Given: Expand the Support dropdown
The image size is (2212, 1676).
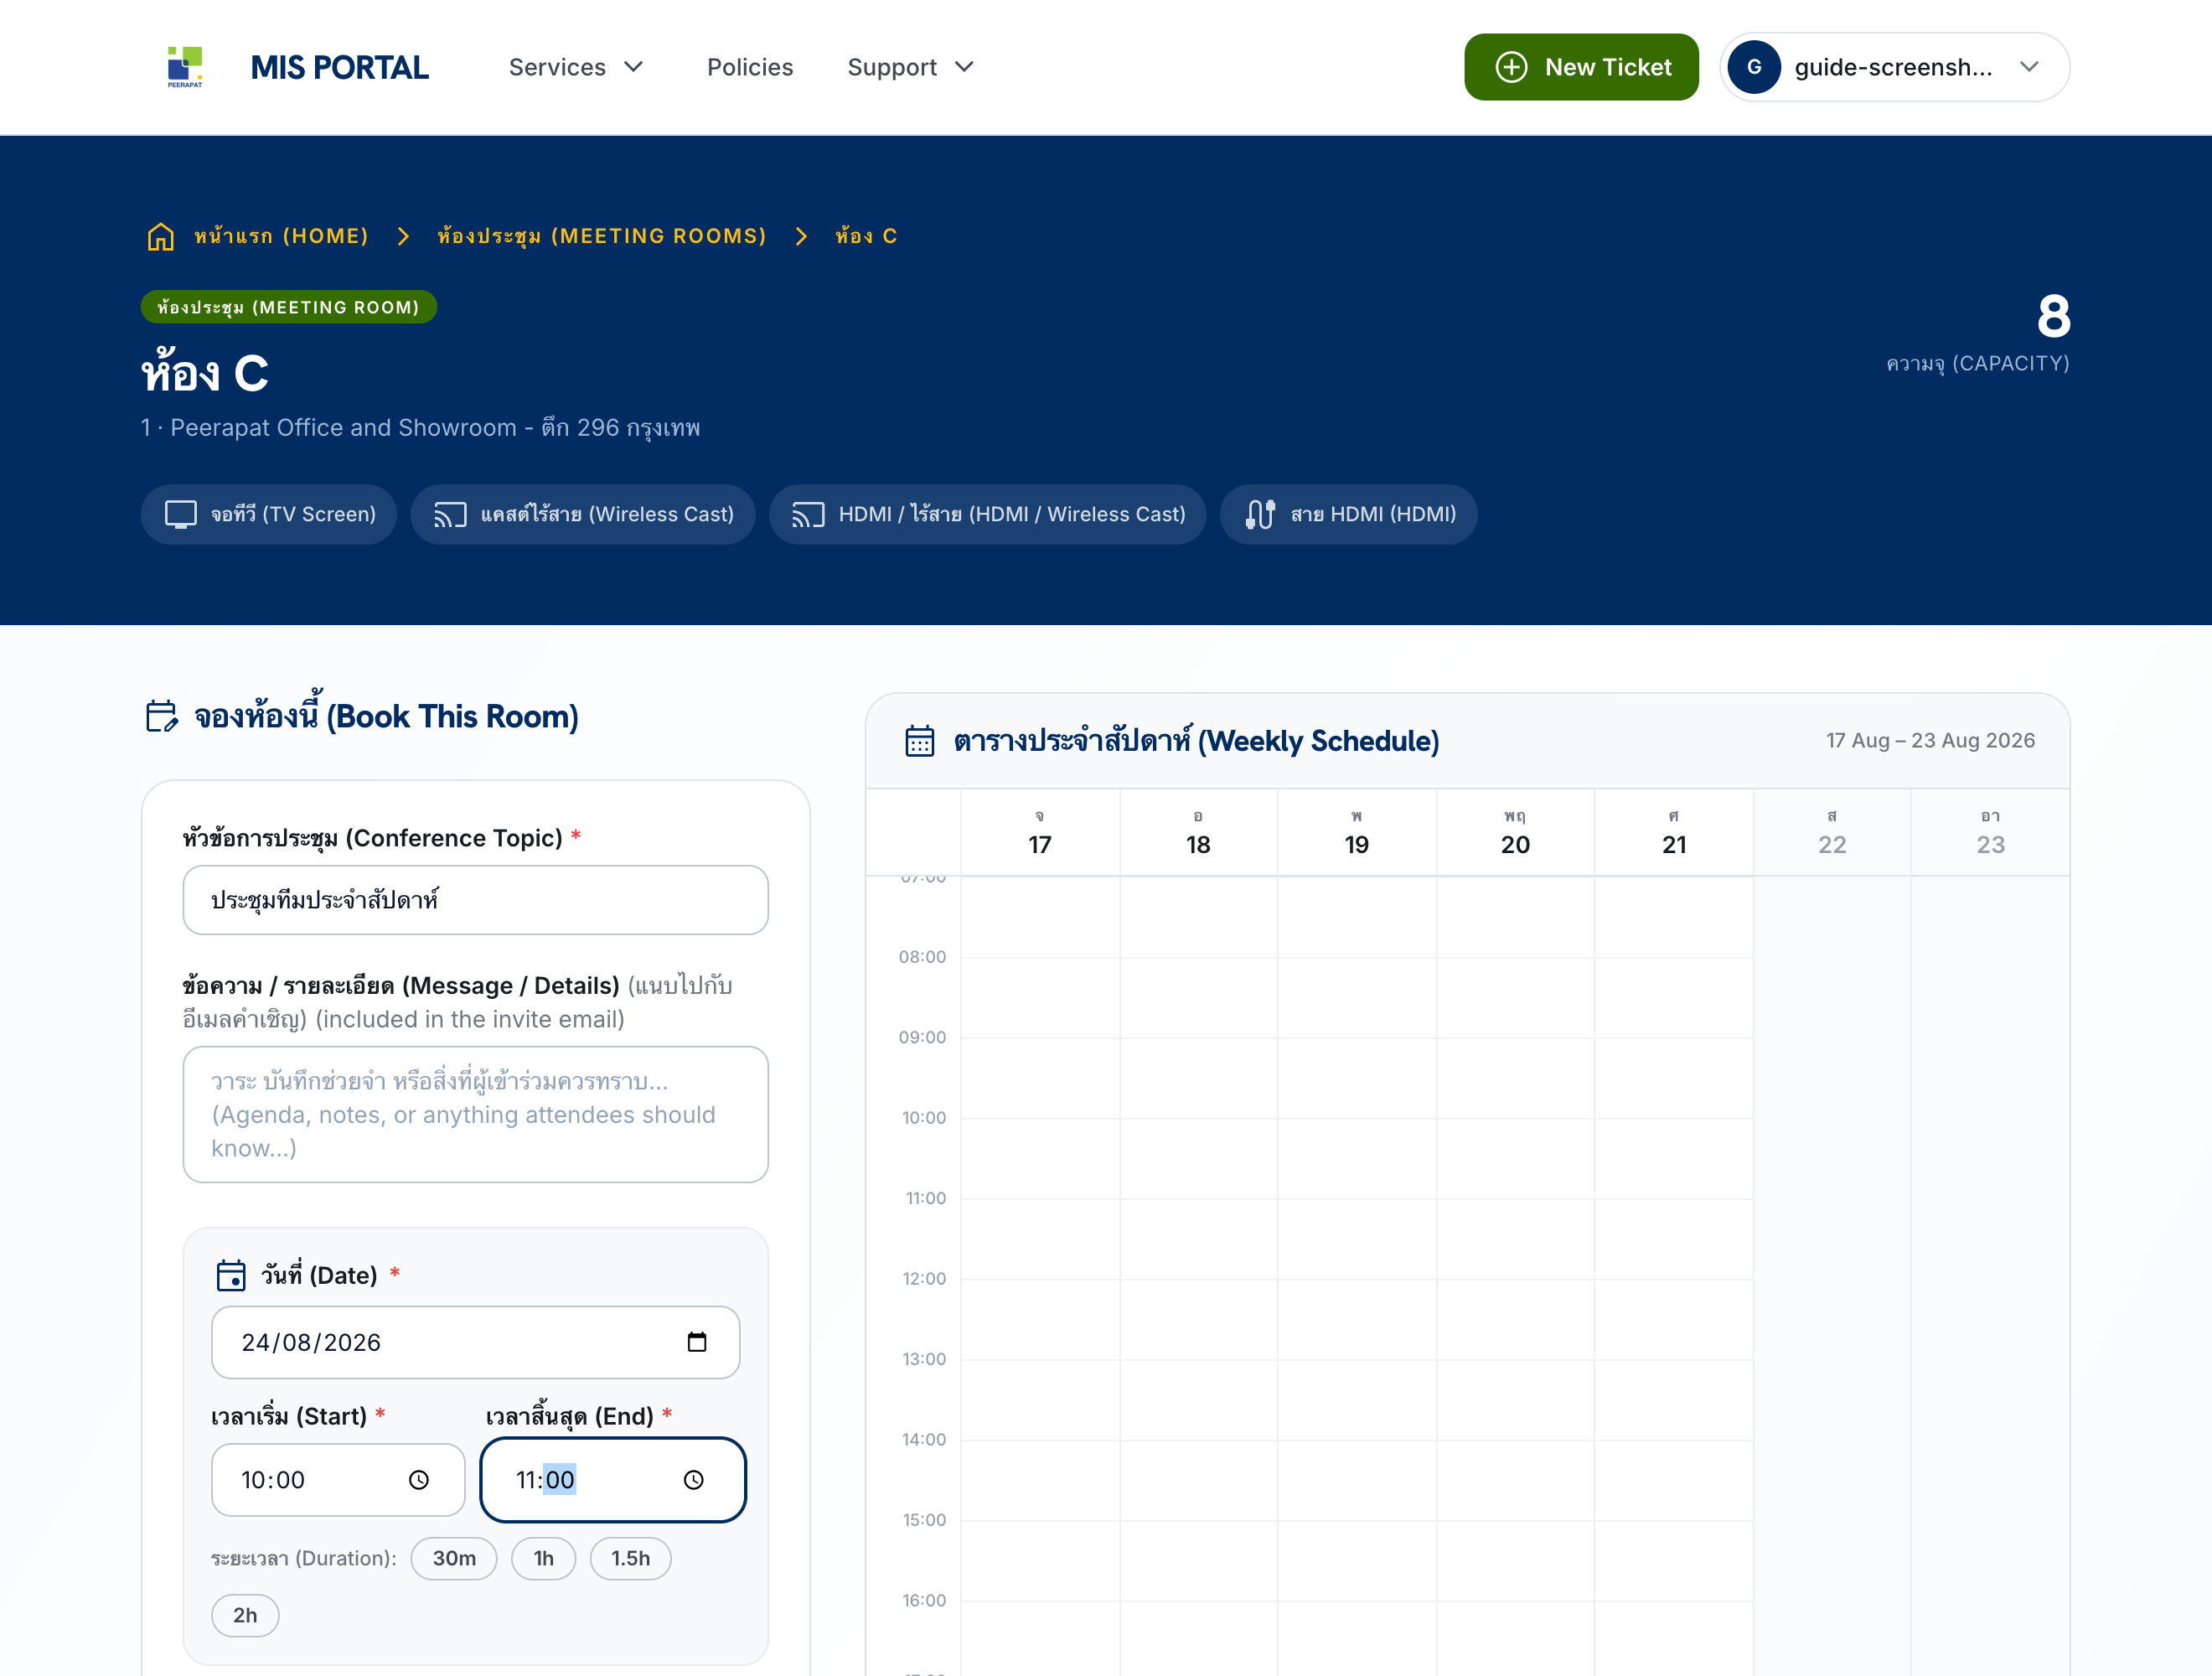Looking at the screenshot, I should click(x=911, y=67).
